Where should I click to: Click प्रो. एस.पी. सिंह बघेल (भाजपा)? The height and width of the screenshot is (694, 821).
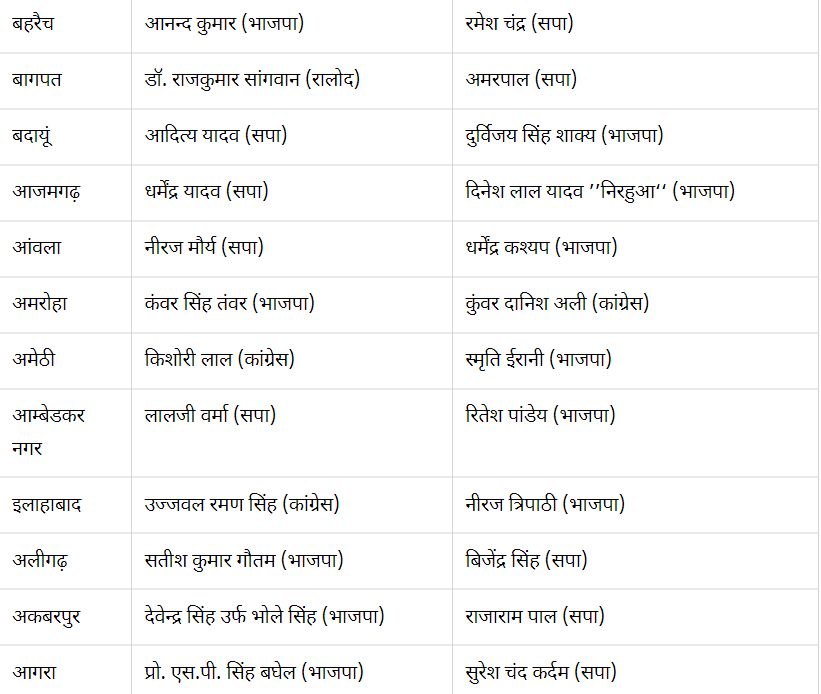[254, 673]
